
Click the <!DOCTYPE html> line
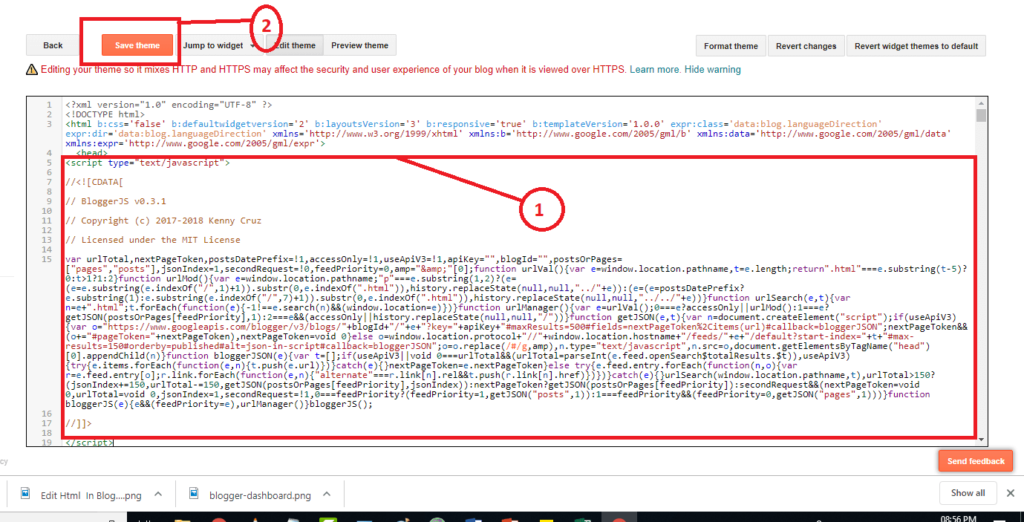click(104, 114)
